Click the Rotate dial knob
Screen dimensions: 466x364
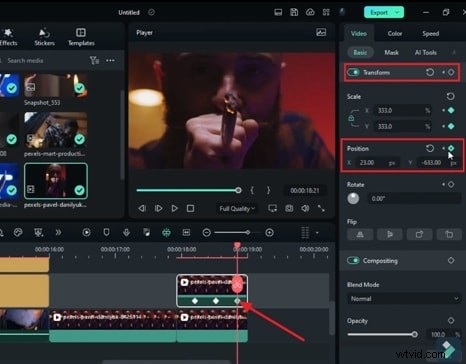(353, 198)
